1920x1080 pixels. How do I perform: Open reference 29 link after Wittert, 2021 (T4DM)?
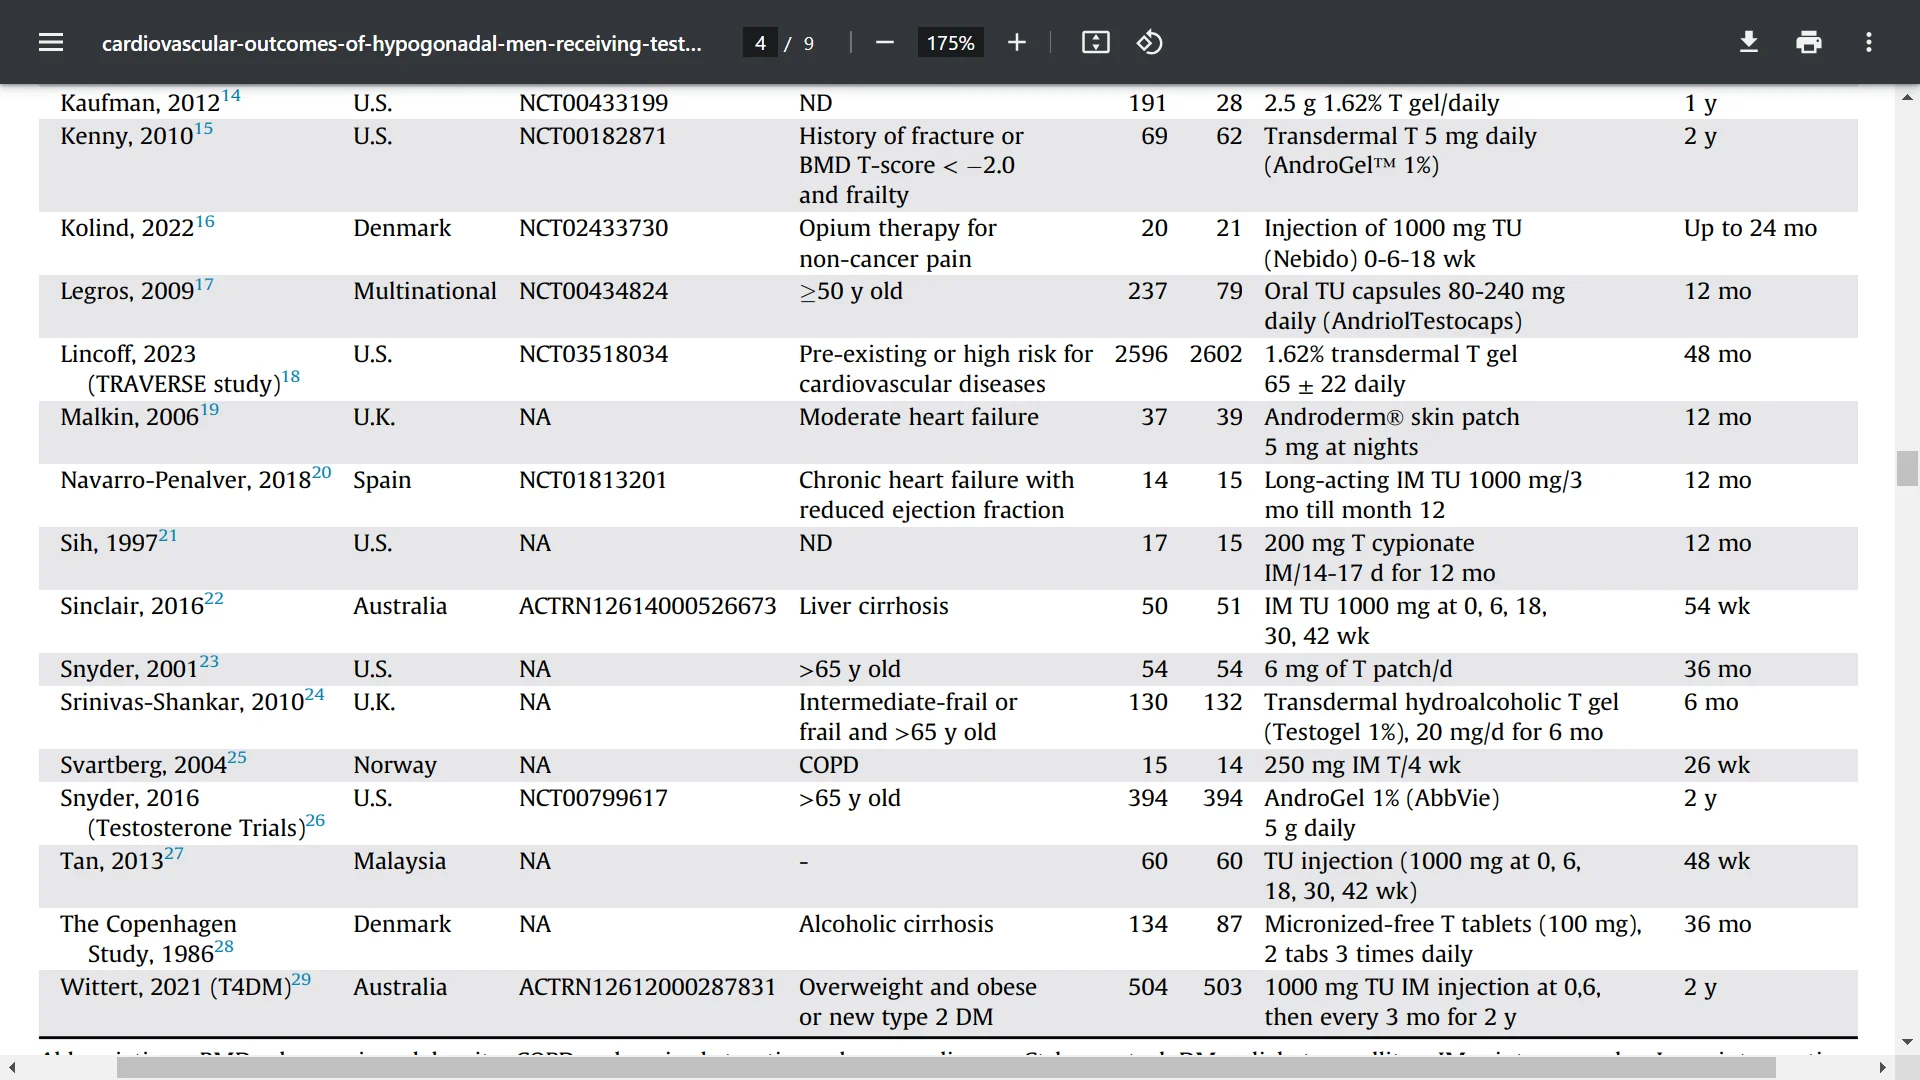[301, 980]
